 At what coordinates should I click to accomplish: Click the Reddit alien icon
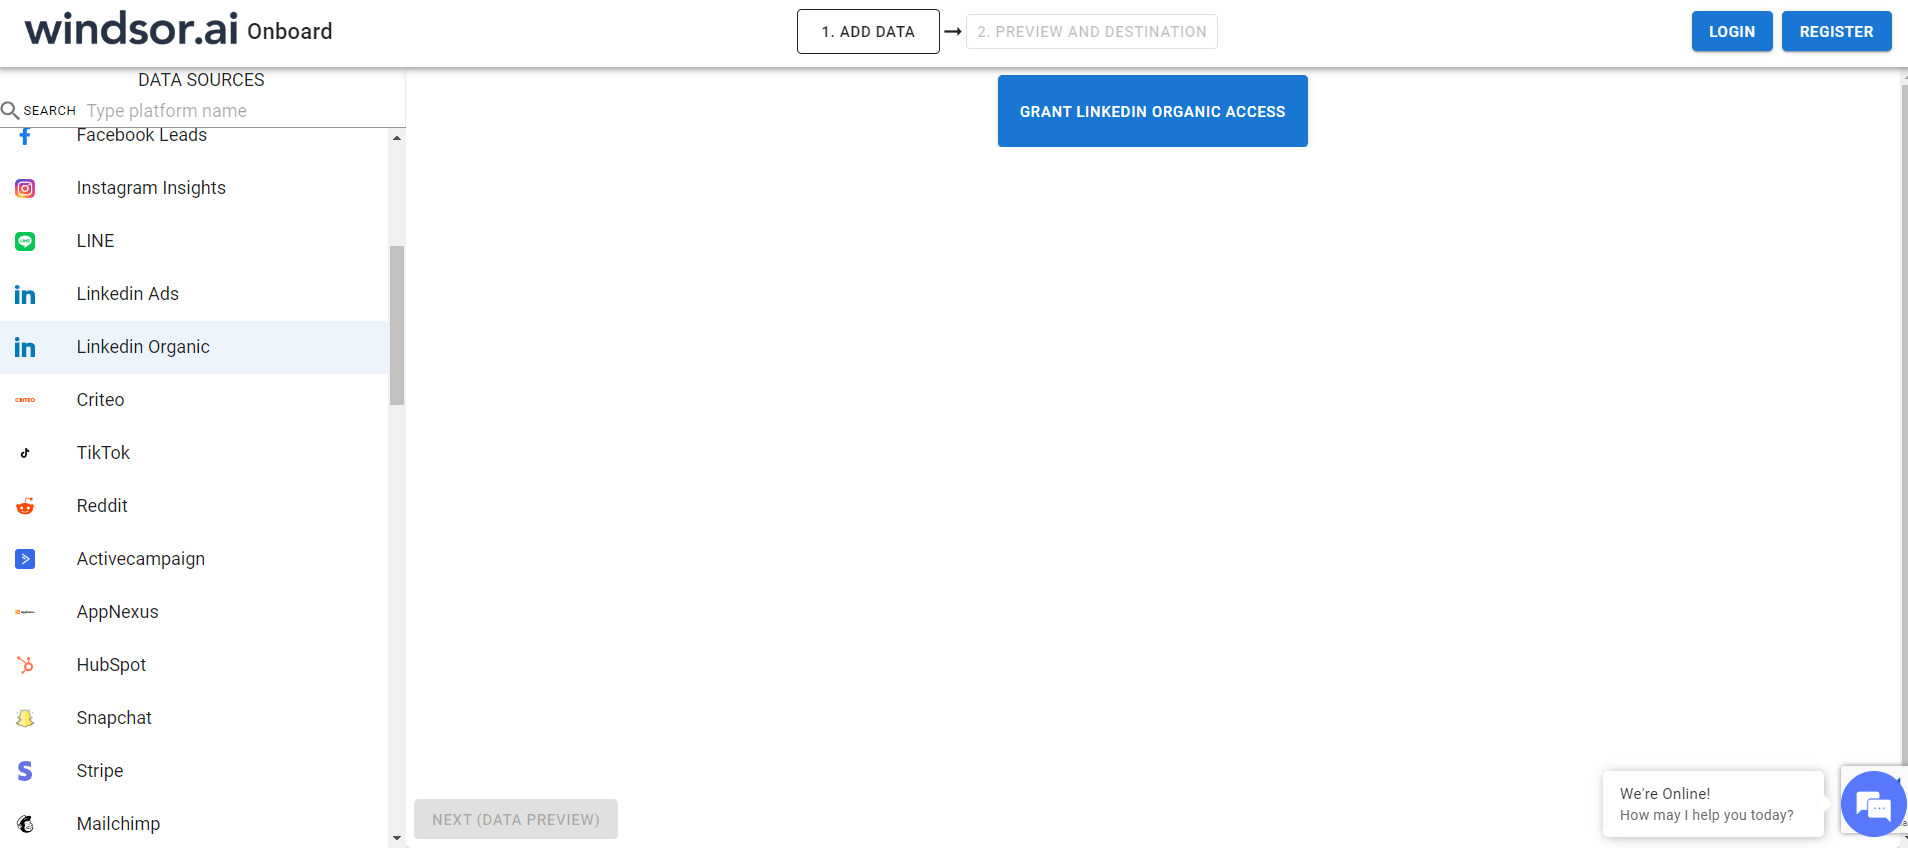(x=25, y=506)
